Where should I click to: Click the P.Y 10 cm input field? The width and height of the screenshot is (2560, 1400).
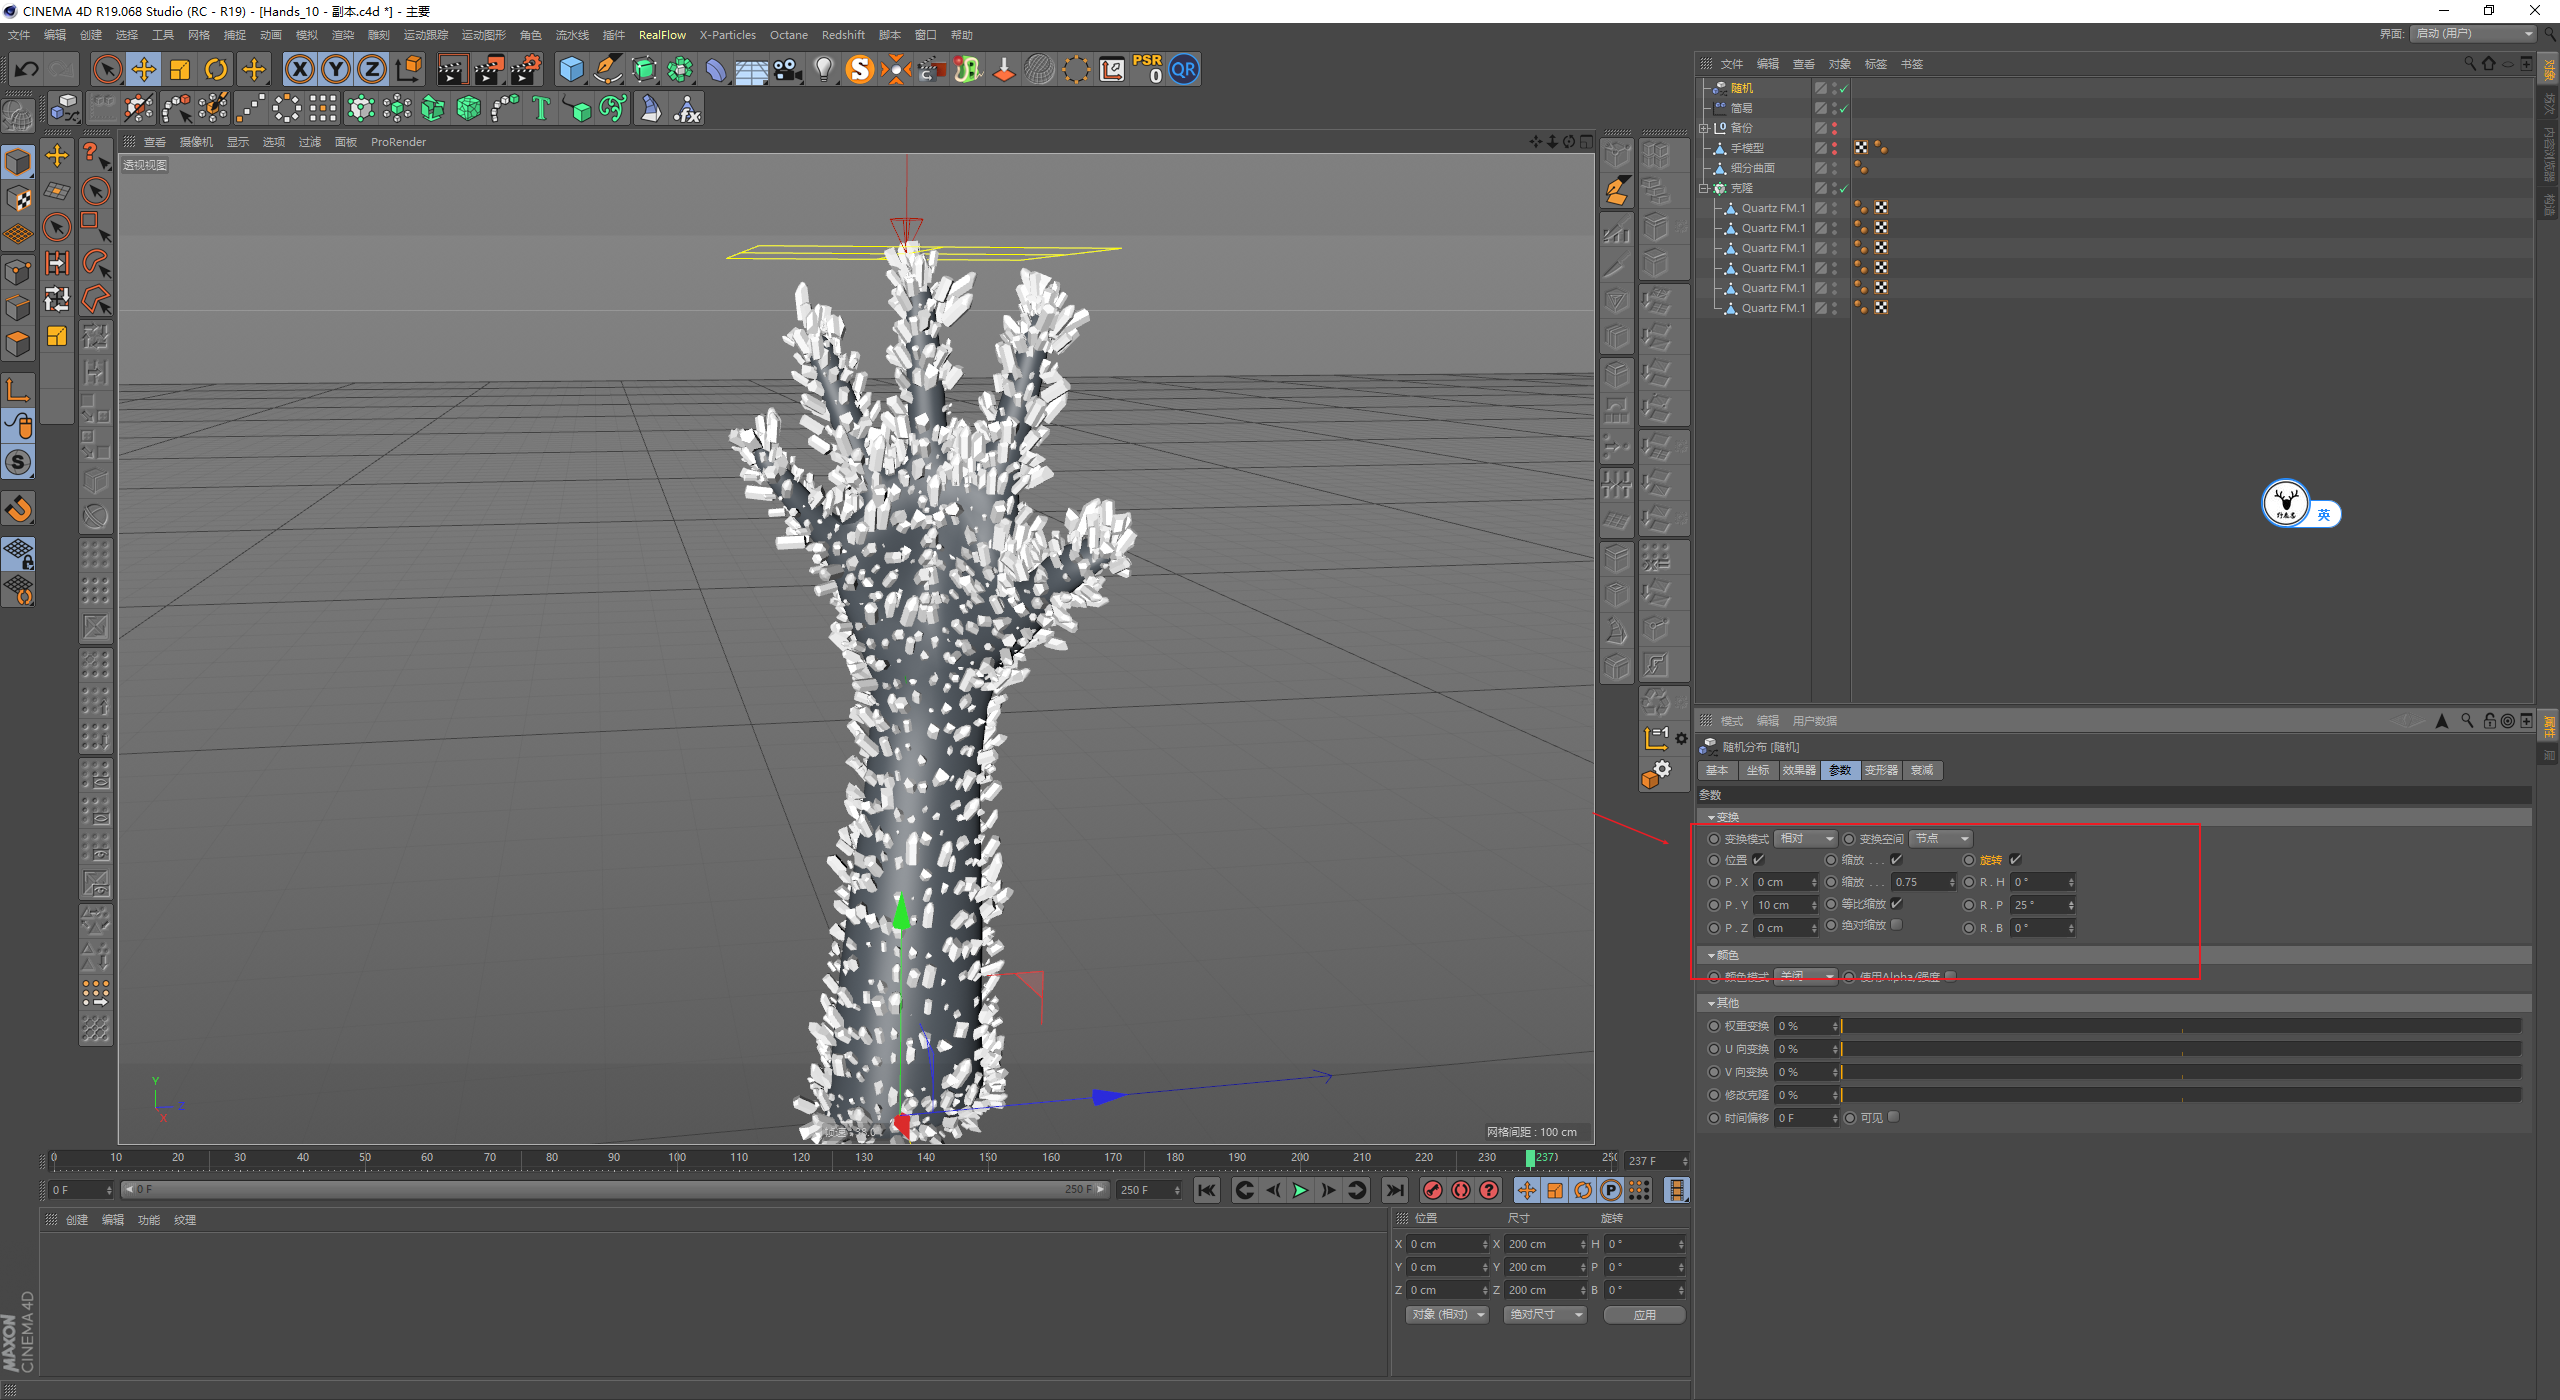(1782, 905)
